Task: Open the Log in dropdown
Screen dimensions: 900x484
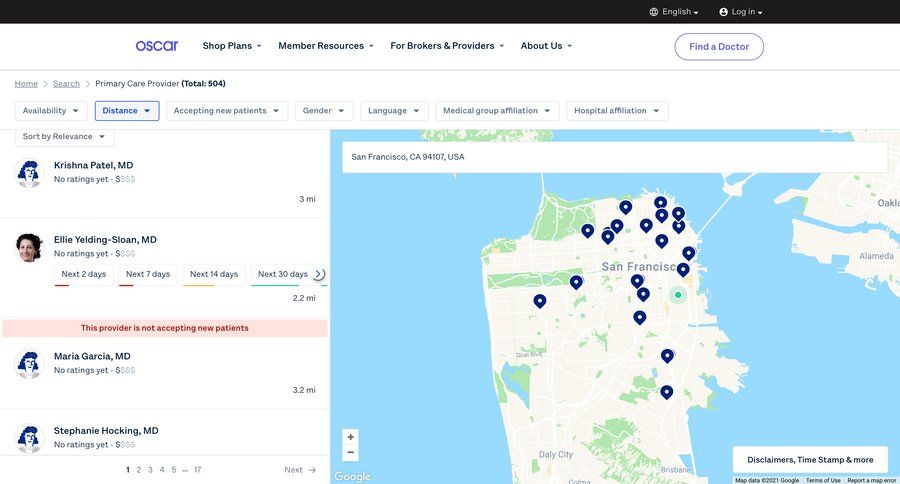Action: (740, 11)
